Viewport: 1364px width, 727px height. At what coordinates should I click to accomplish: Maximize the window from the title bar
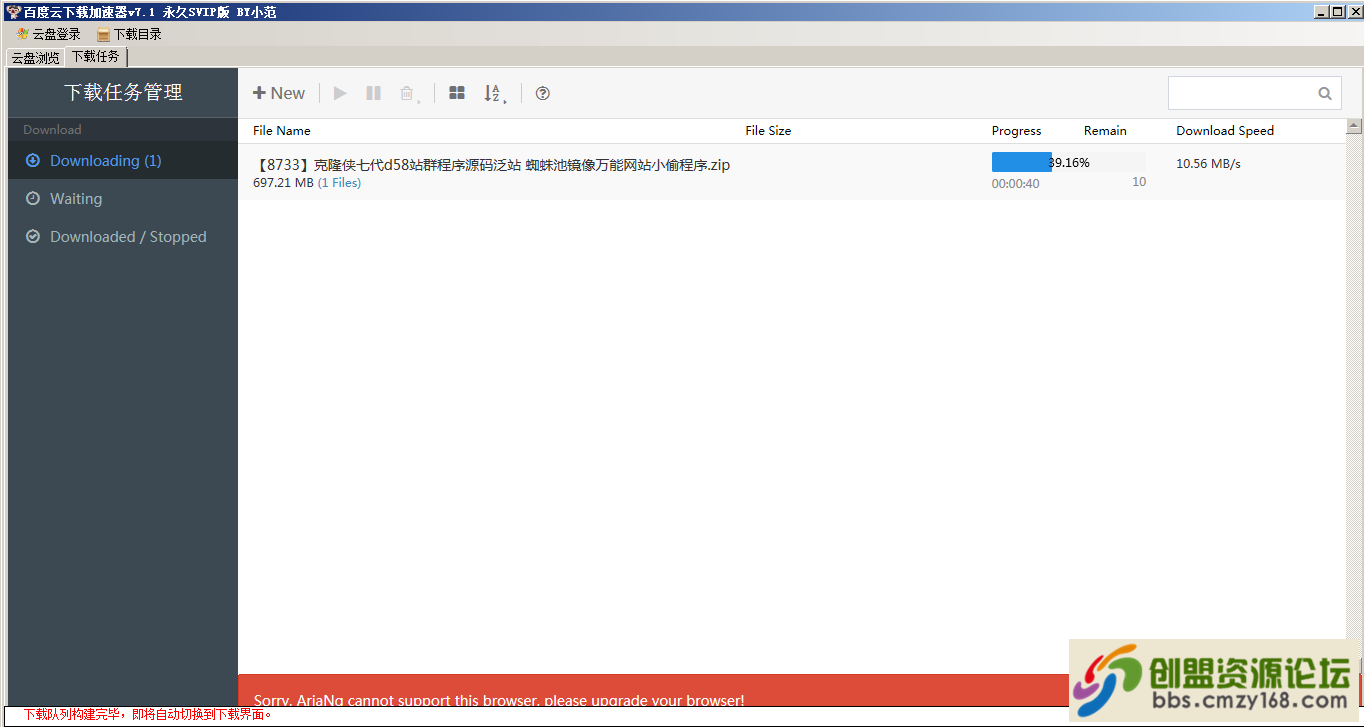(1336, 12)
